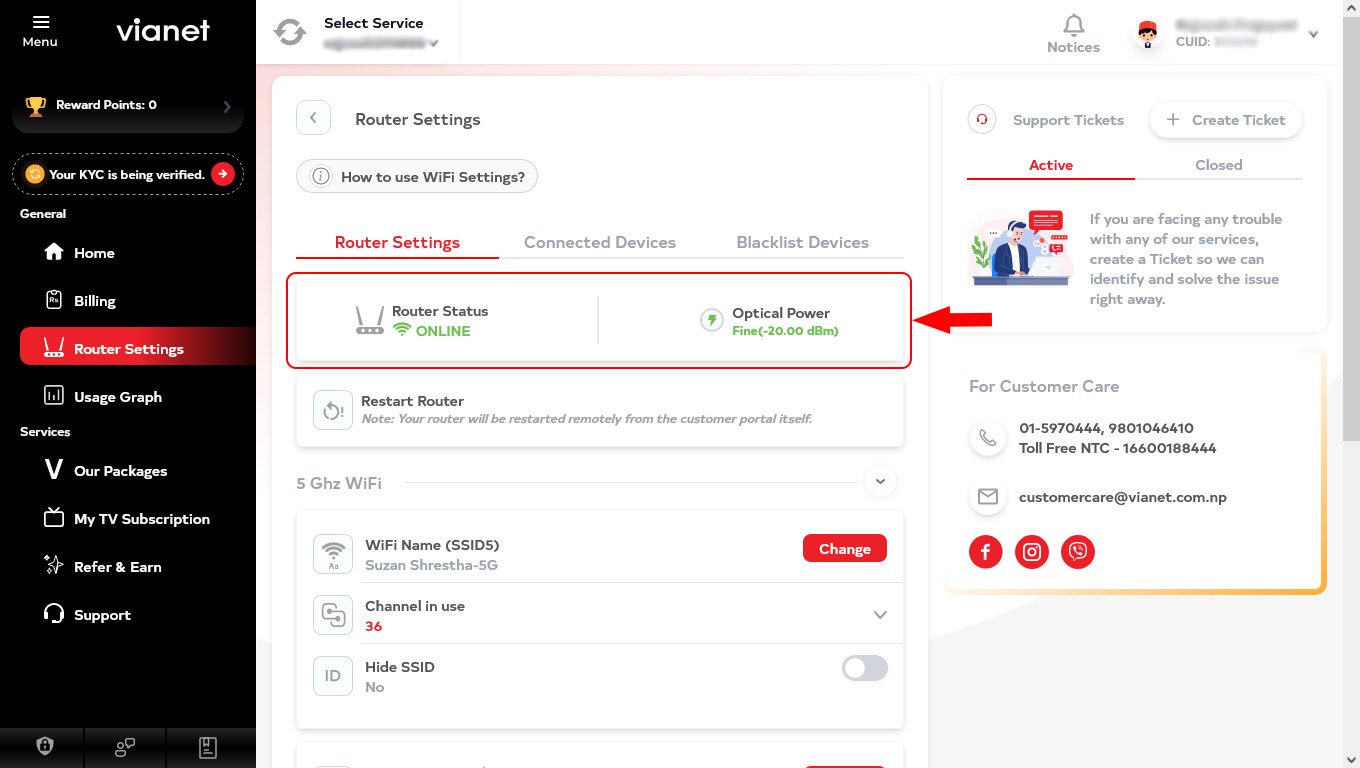Viewport: 1360px width, 768px height.
Task: Click the Restart Router icon
Action: point(333,410)
